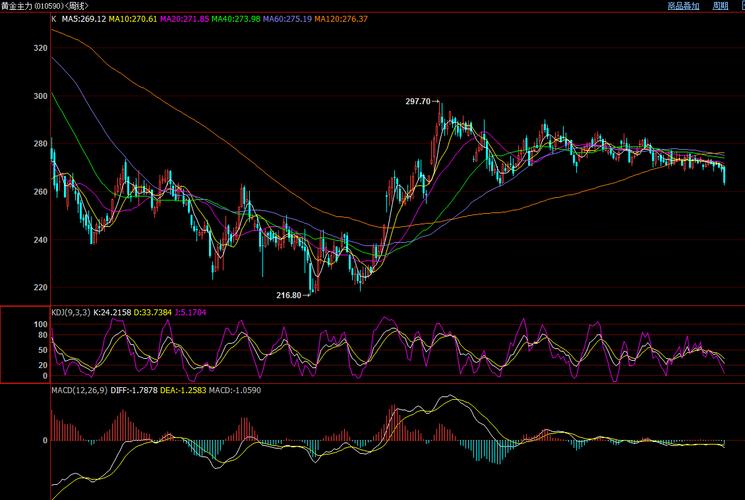The height and width of the screenshot is (500, 745).
Task: Select the MA60:275.19 indicator label
Action: tap(287, 19)
